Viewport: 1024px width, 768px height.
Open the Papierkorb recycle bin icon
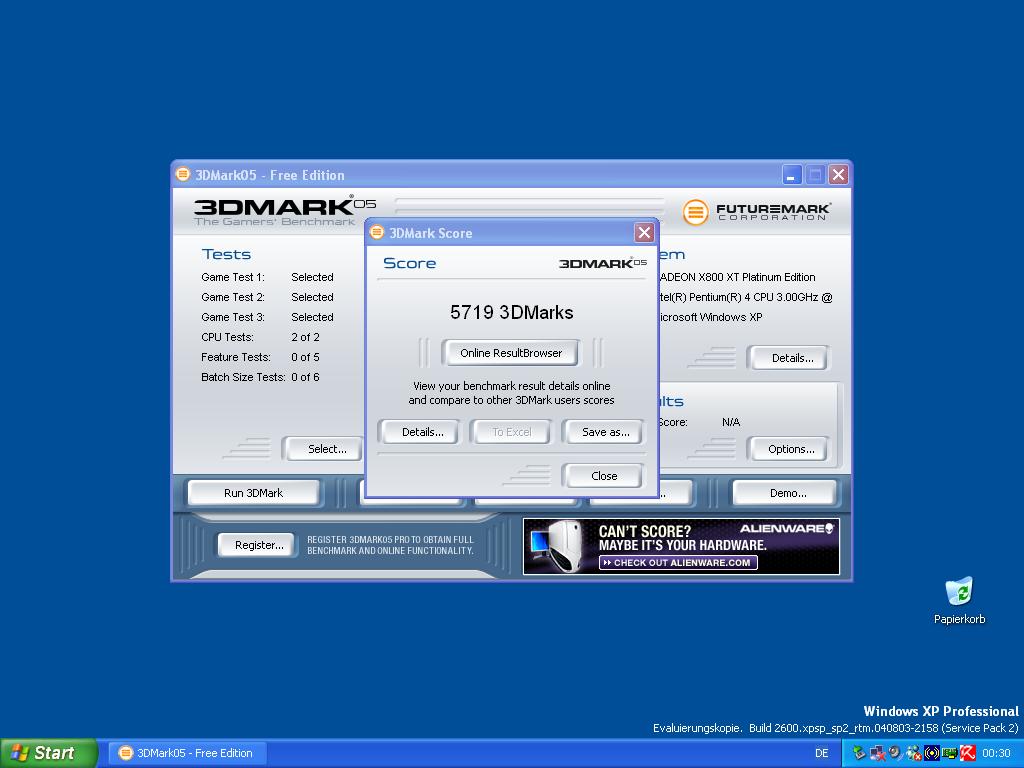click(x=959, y=601)
